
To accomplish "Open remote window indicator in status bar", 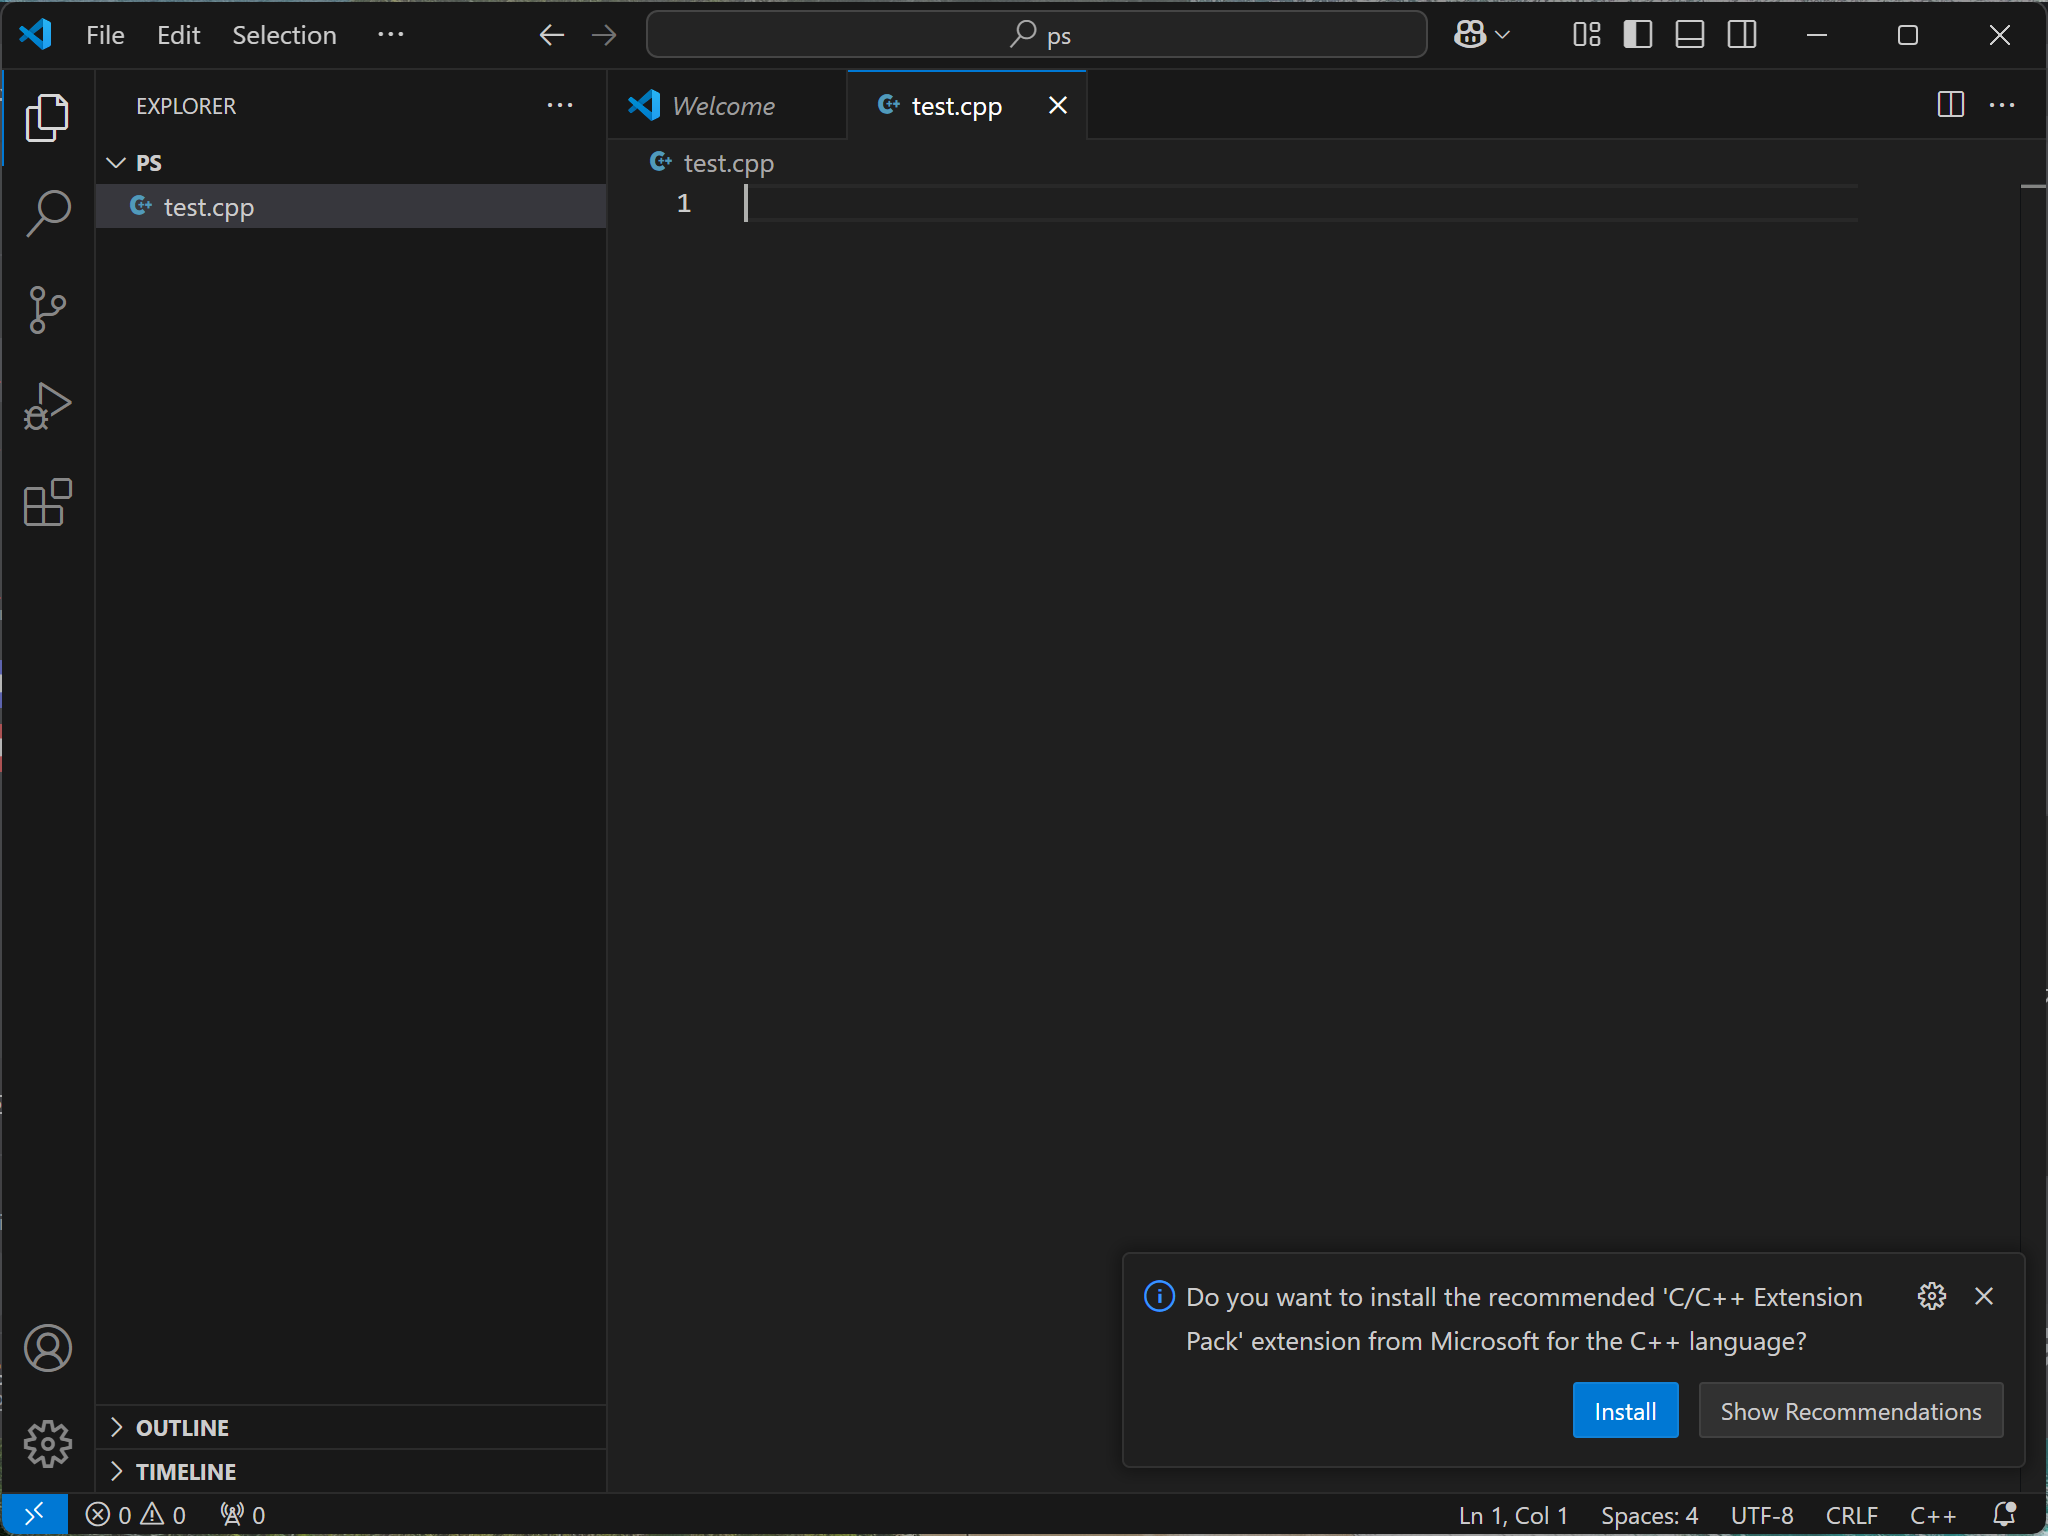I will pyautogui.click(x=34, y=1515).
